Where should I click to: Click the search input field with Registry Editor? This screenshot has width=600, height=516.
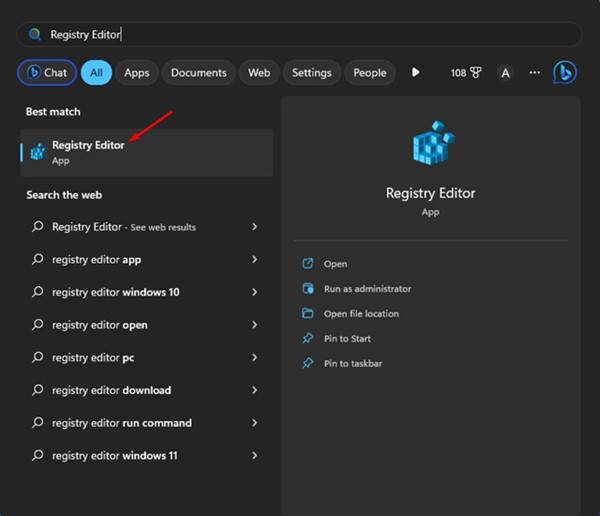point(300,34)
